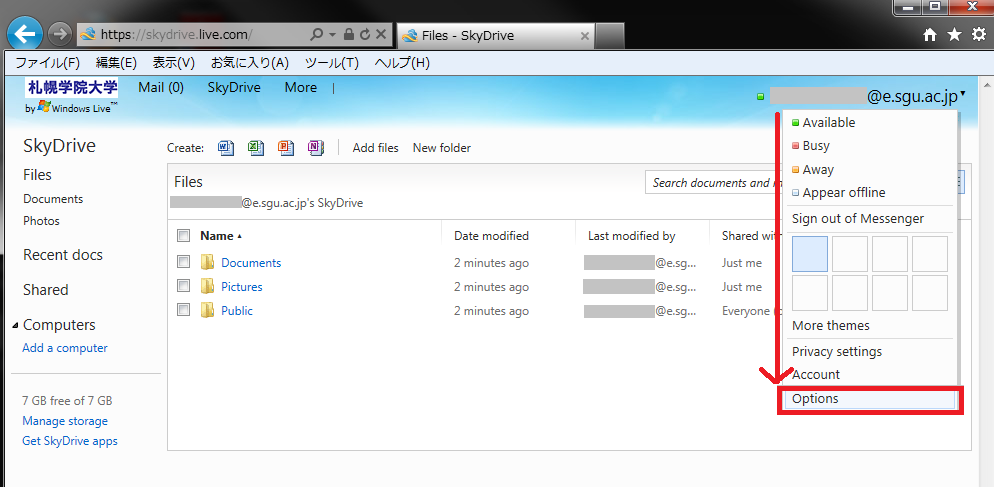Select Options in account menu

[870, 399]
